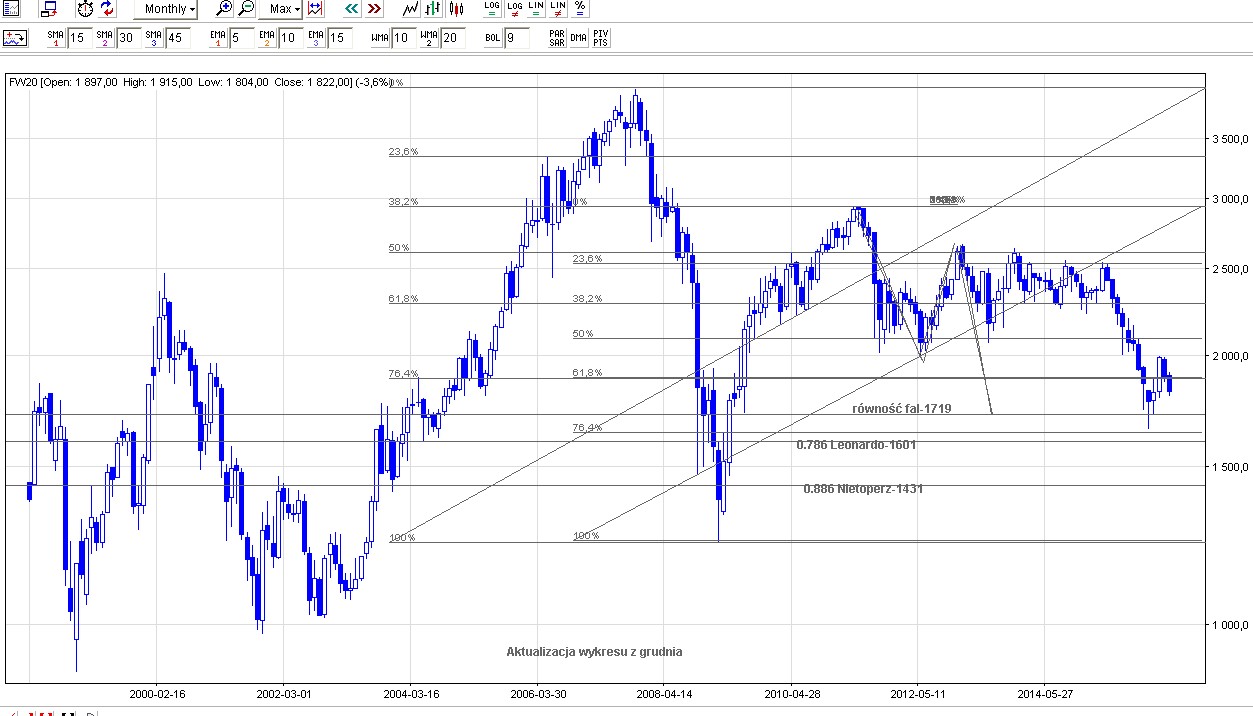Open the Max range dropdown
This screenshot has height=716, width=1253.
(x=281, y=9)
